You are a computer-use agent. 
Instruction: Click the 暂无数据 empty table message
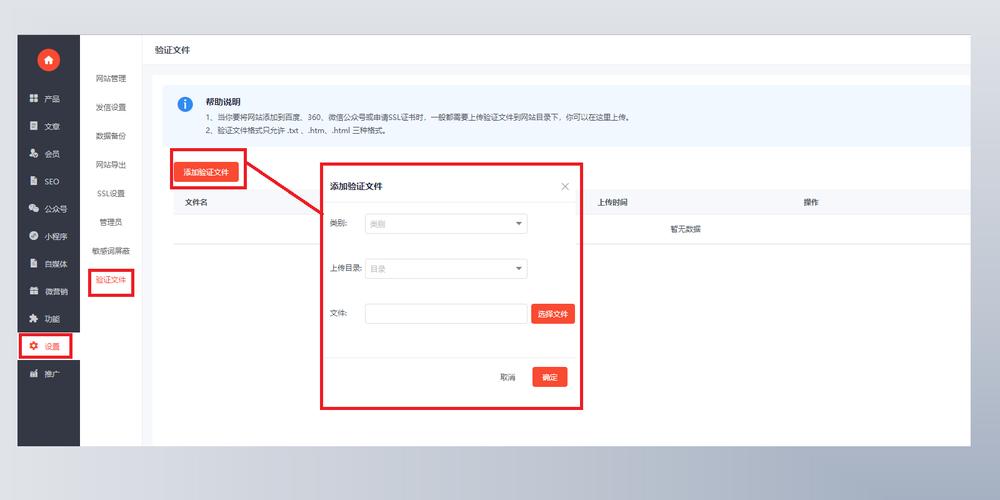686,229
